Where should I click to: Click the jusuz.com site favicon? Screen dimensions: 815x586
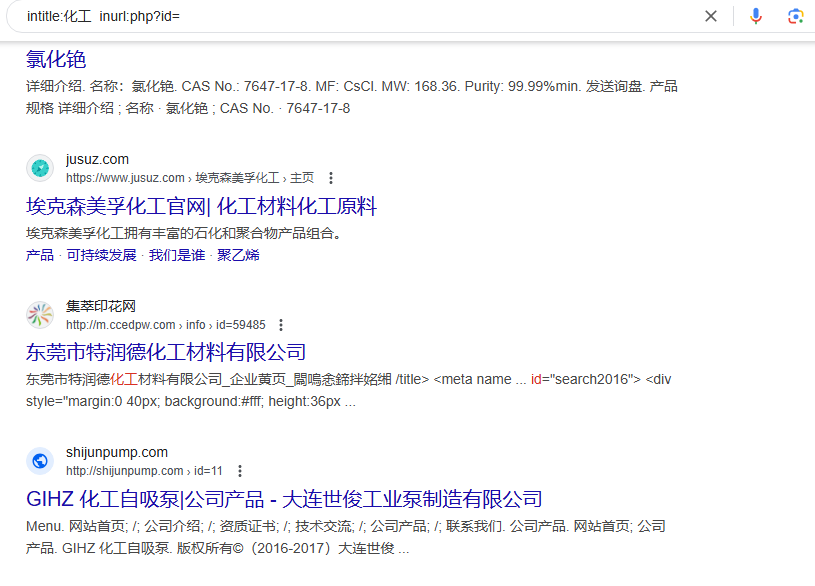(40, 168)
